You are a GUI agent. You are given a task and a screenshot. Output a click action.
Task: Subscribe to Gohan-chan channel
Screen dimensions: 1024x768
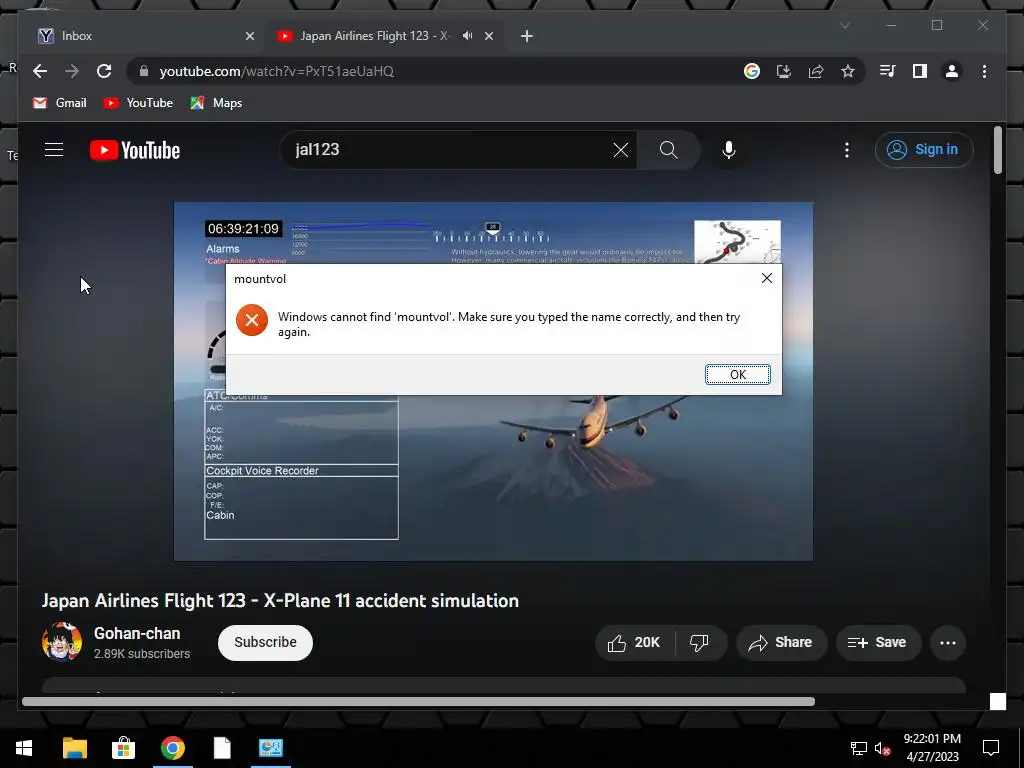265,643
